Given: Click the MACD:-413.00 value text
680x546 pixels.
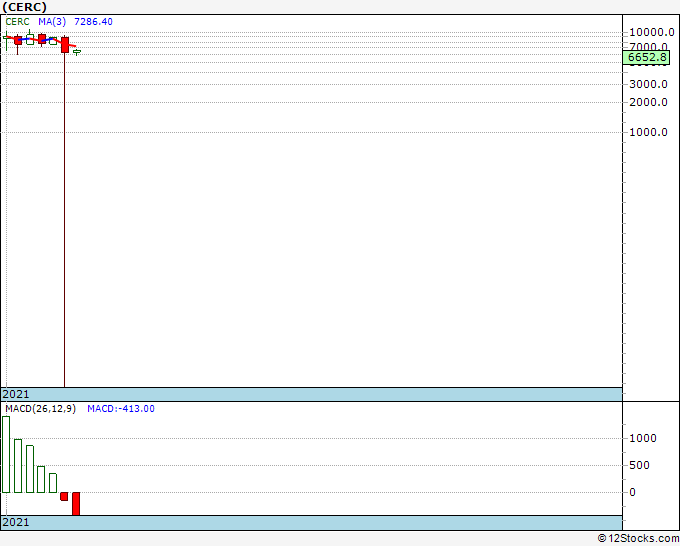Looking at the screenshot, I should pyautogui.click(x=121, y=409).
